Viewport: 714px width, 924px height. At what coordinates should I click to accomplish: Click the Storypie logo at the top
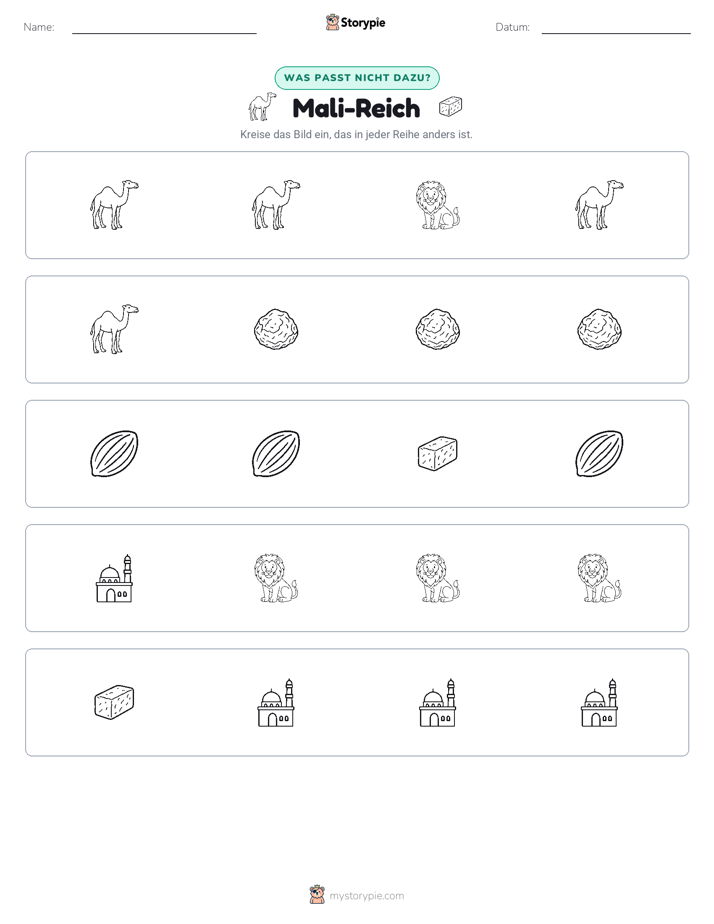coord(355,22)
